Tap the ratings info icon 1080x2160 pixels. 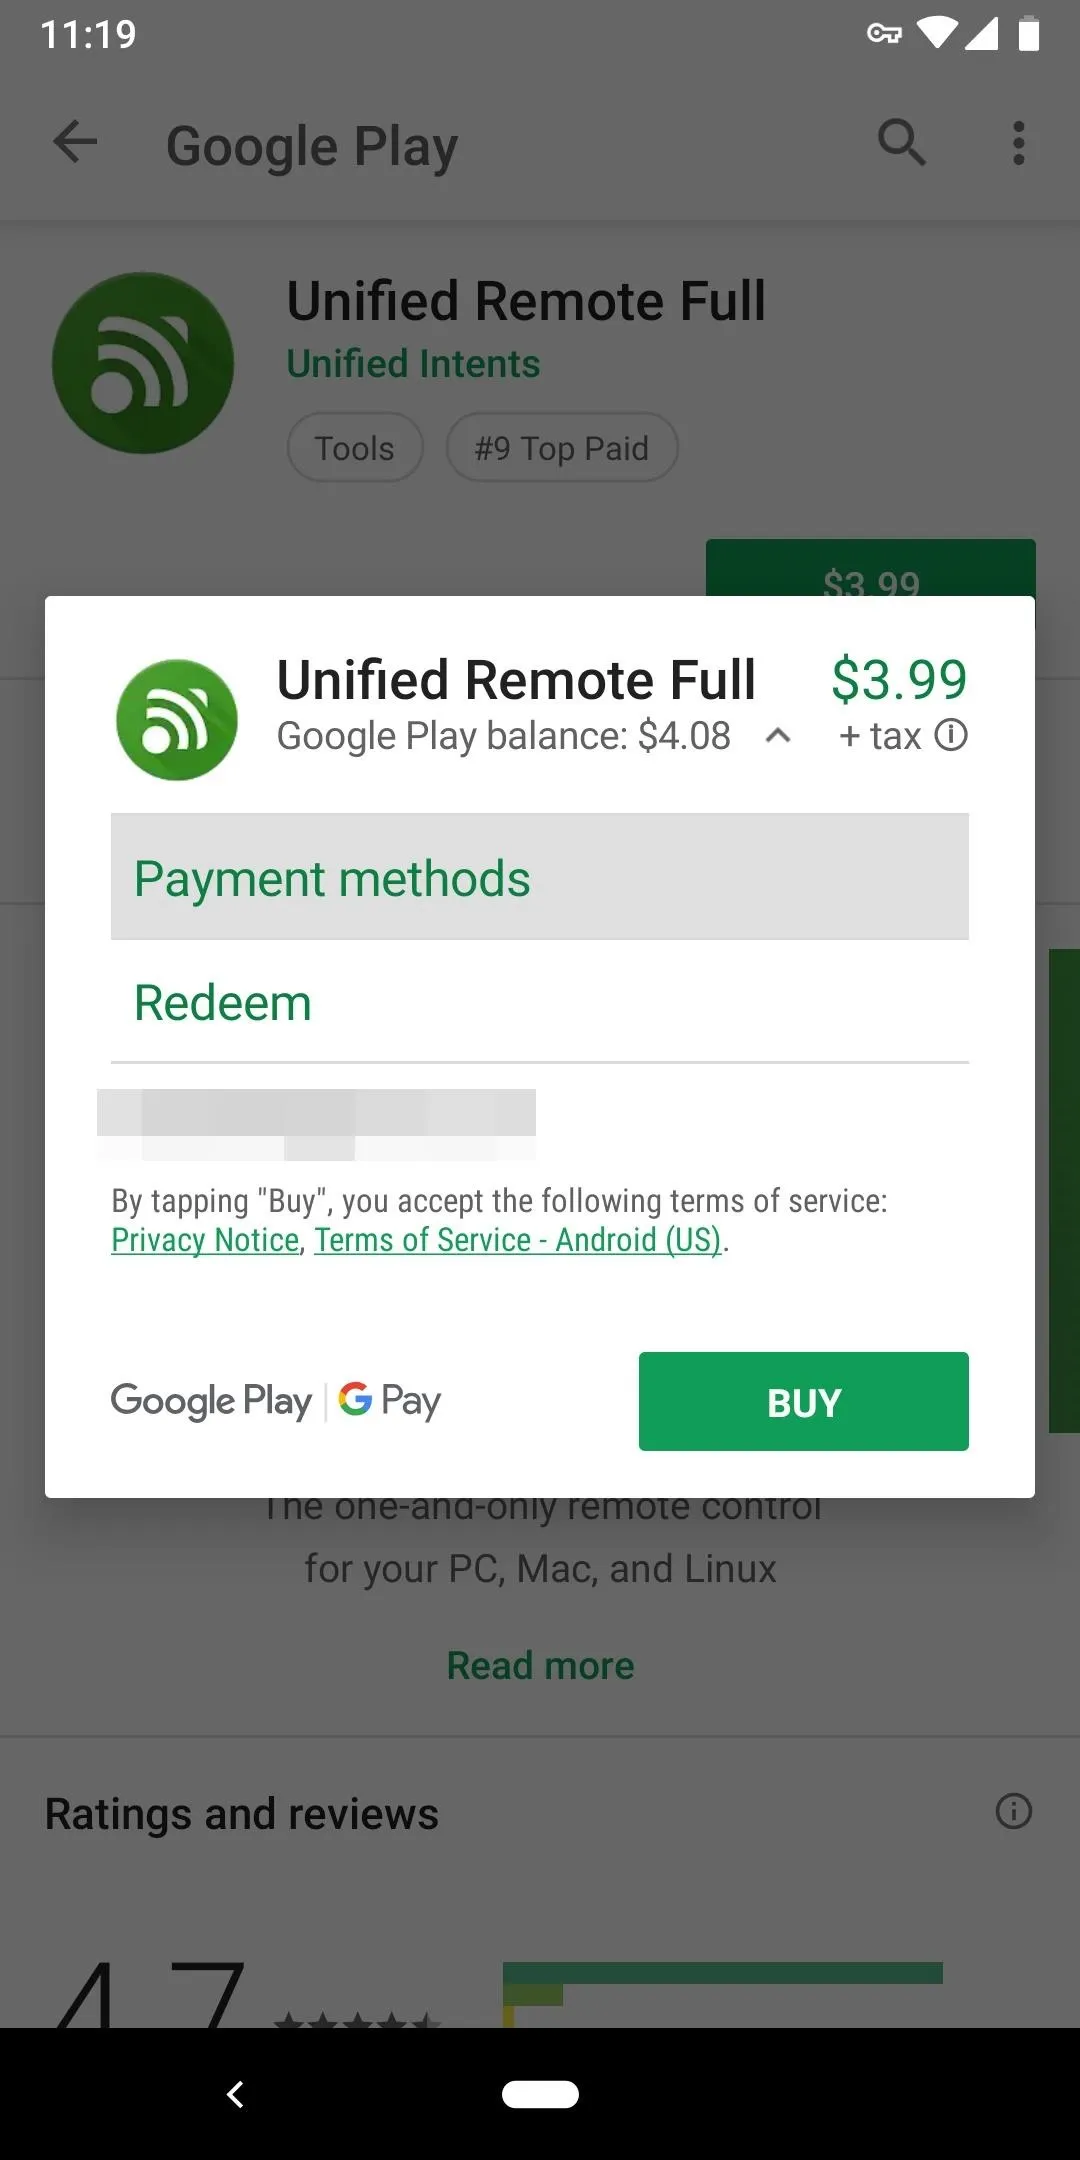1013,1811
